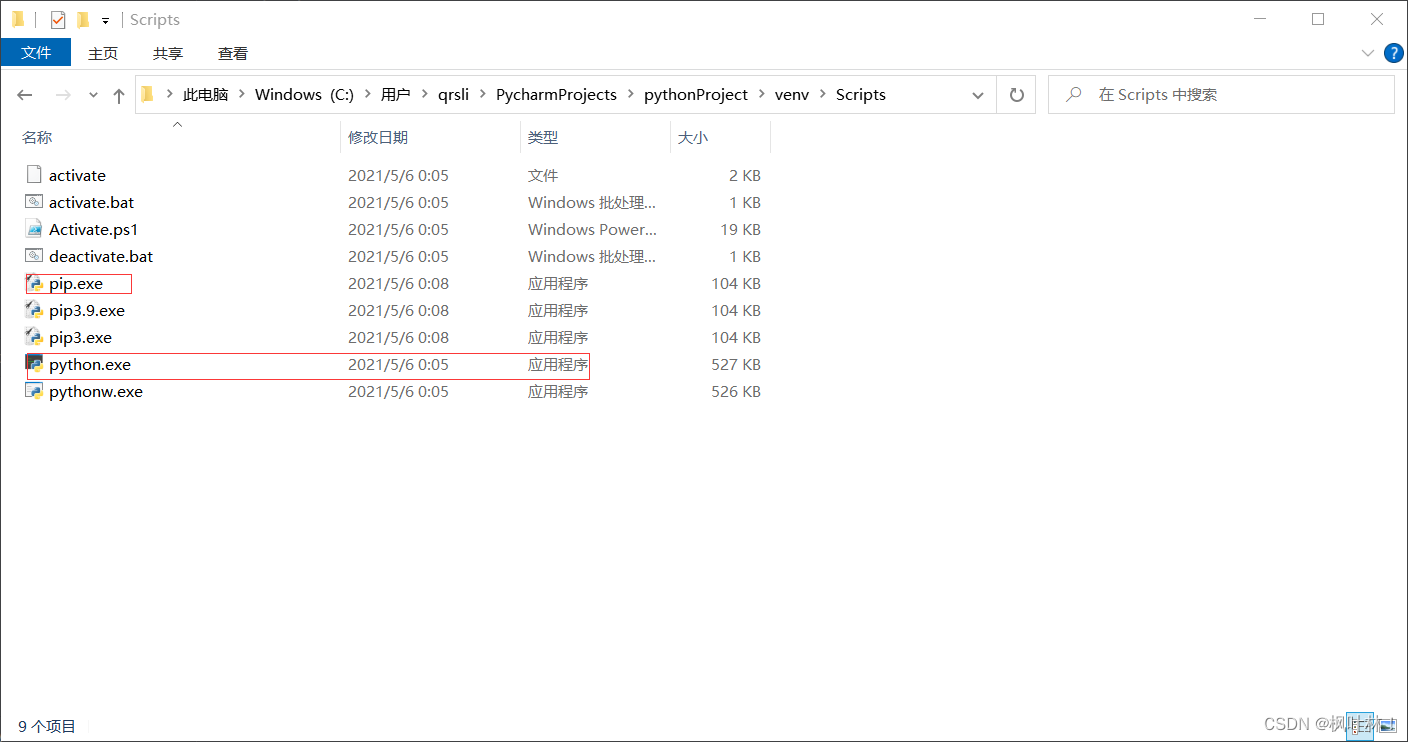Viewport: 1408px width, 742px height.
Task: Select the deactivate.bat file name
Action: pyautogui.click(x=101, y=256)
